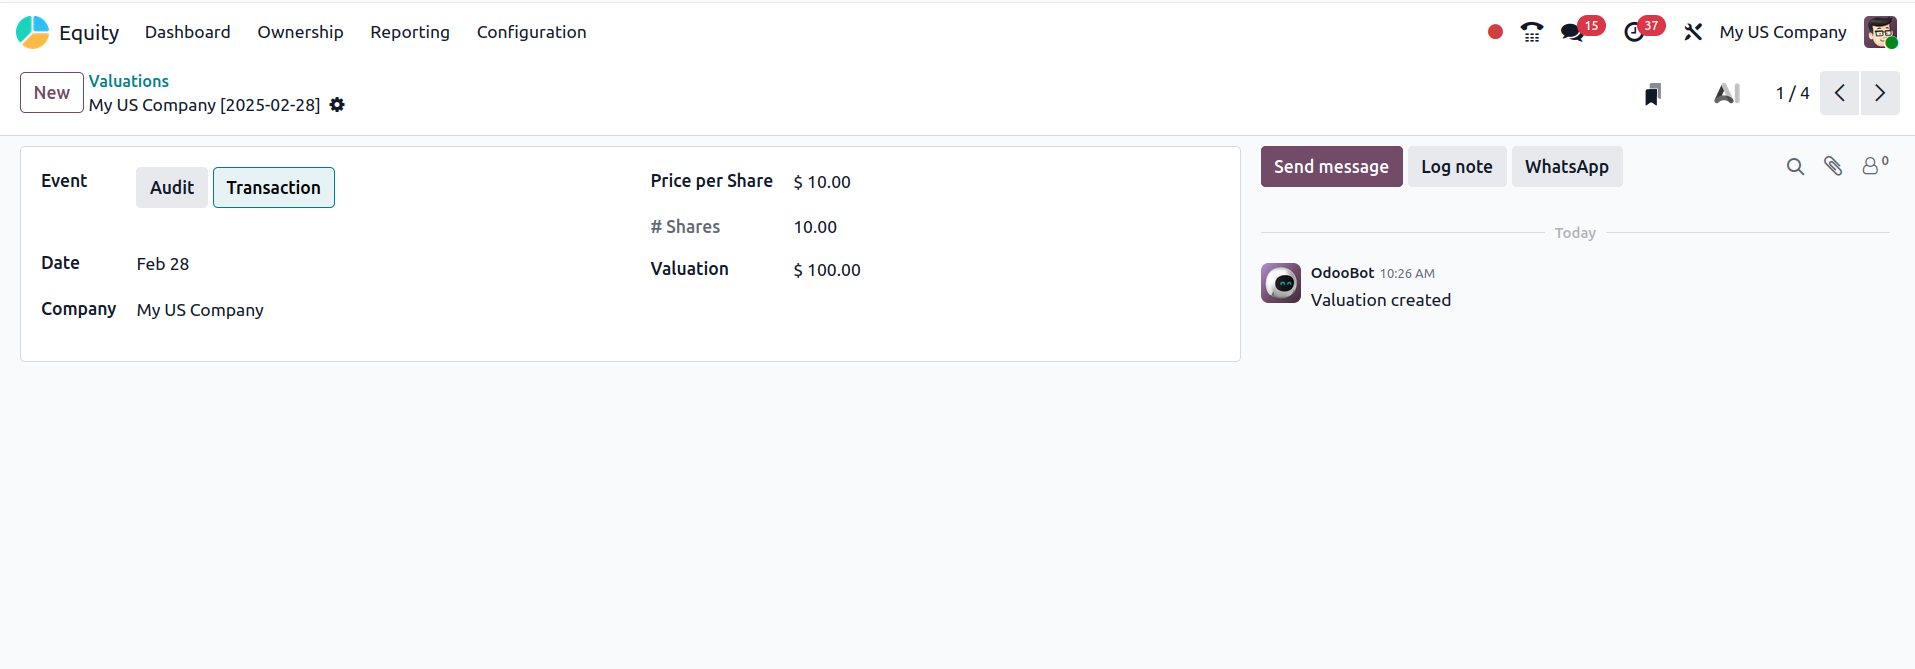This screenshot has height=669, width=1915.
Task: Open the conversations messages icon
Action: [x=1572, y=32]
